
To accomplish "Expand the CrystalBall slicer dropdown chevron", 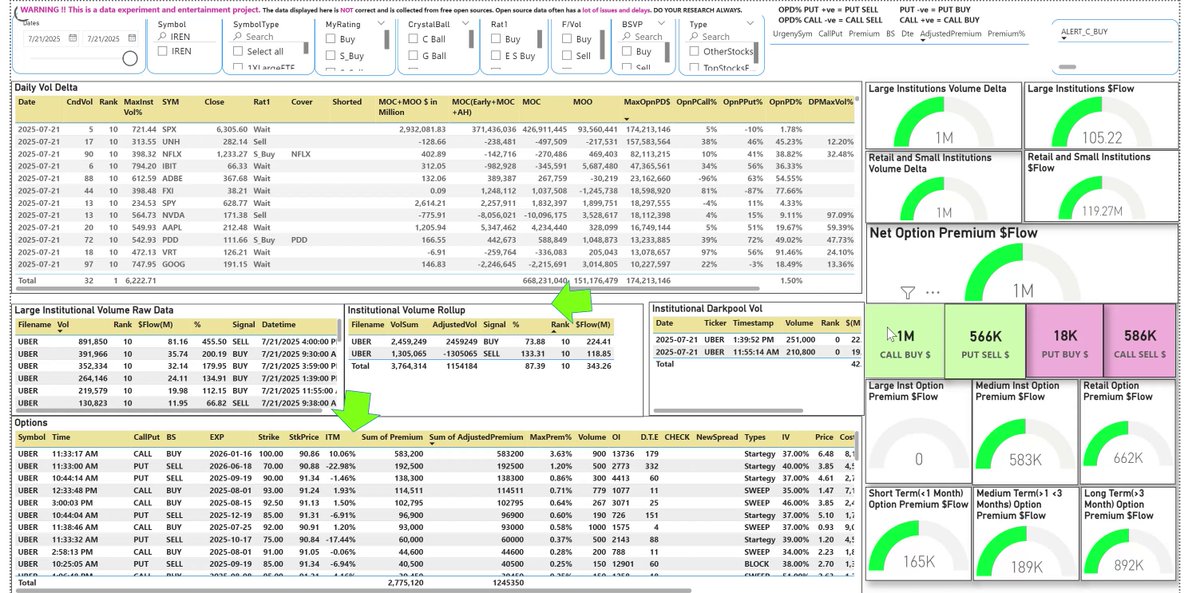I will pos(465,23).
